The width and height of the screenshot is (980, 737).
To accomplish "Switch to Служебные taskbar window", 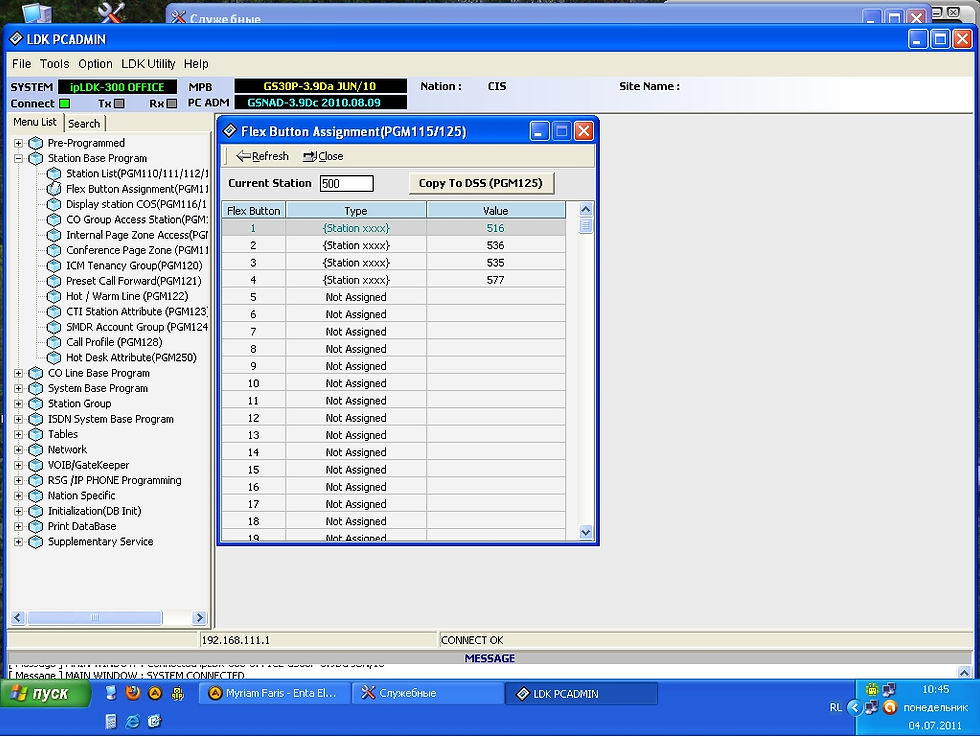I will pyautogui.click(x=428, y=693).
